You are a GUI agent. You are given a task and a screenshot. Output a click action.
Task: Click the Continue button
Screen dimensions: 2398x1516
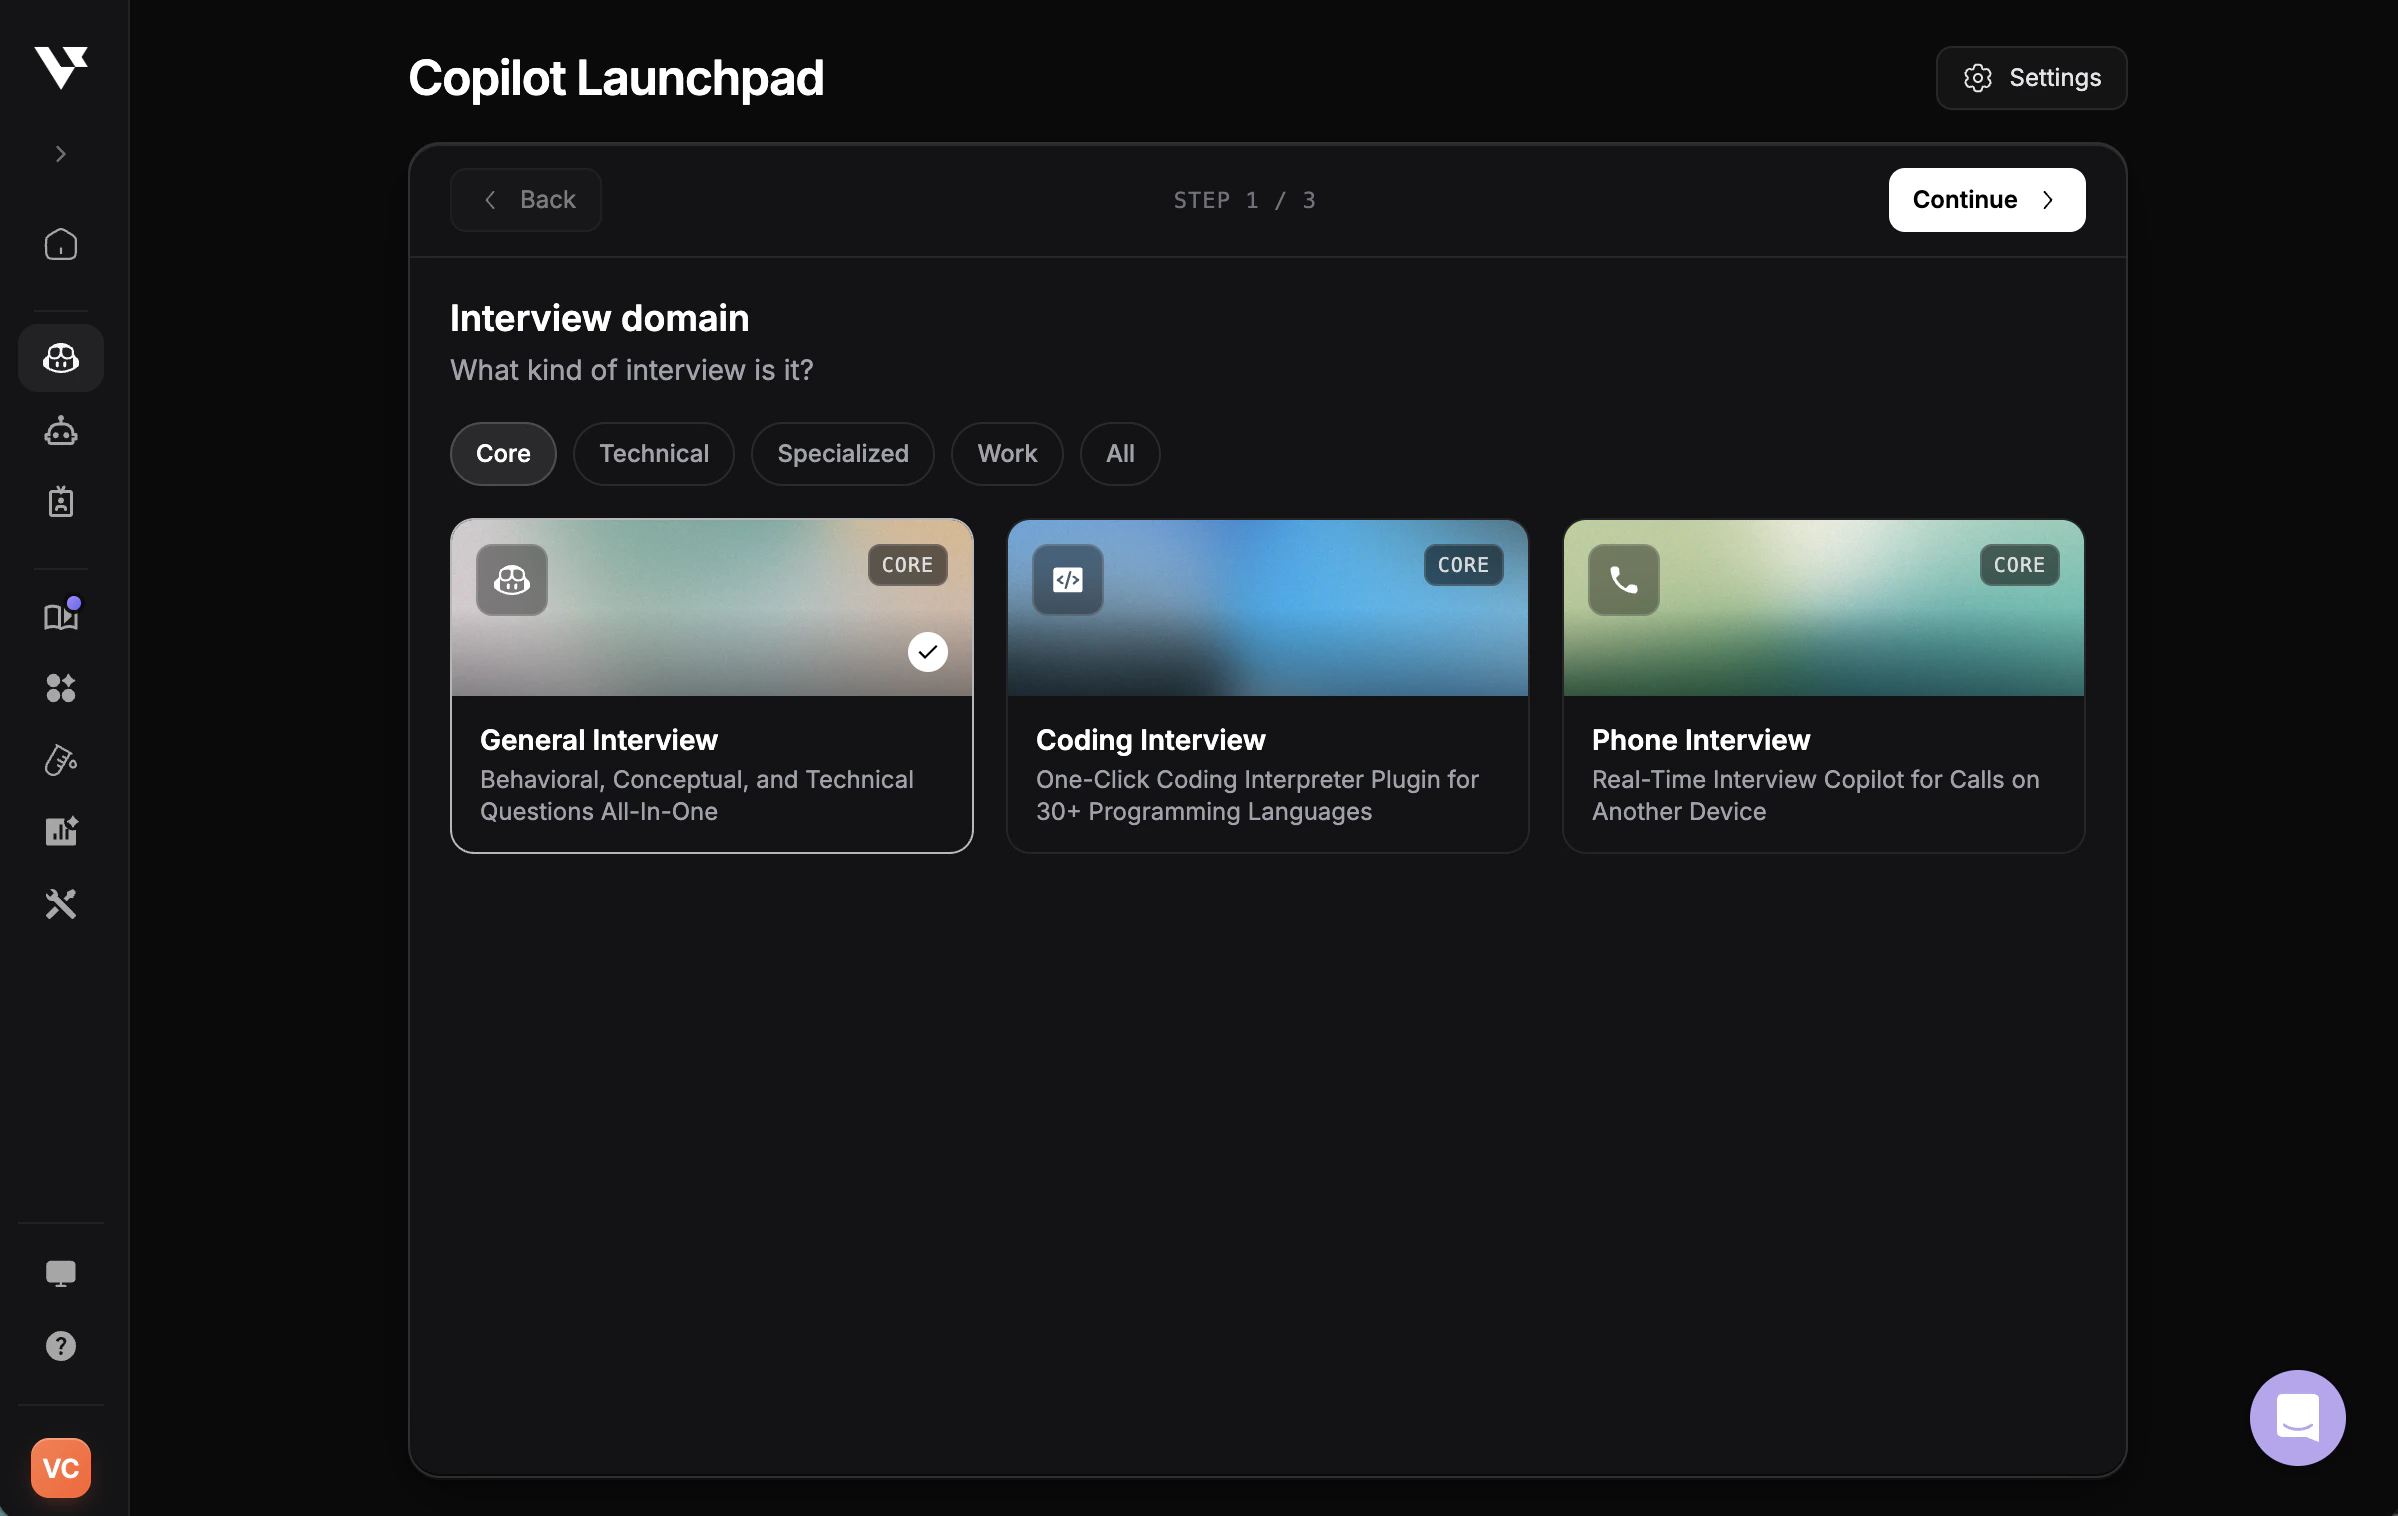[x=1986, y=200]
